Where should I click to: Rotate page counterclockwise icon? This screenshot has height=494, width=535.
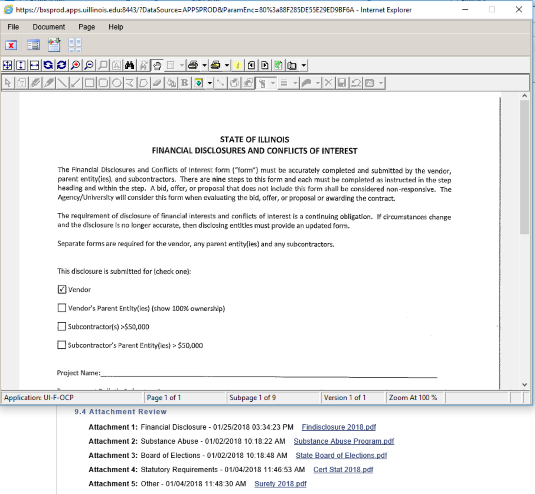[x=48, y=65]
